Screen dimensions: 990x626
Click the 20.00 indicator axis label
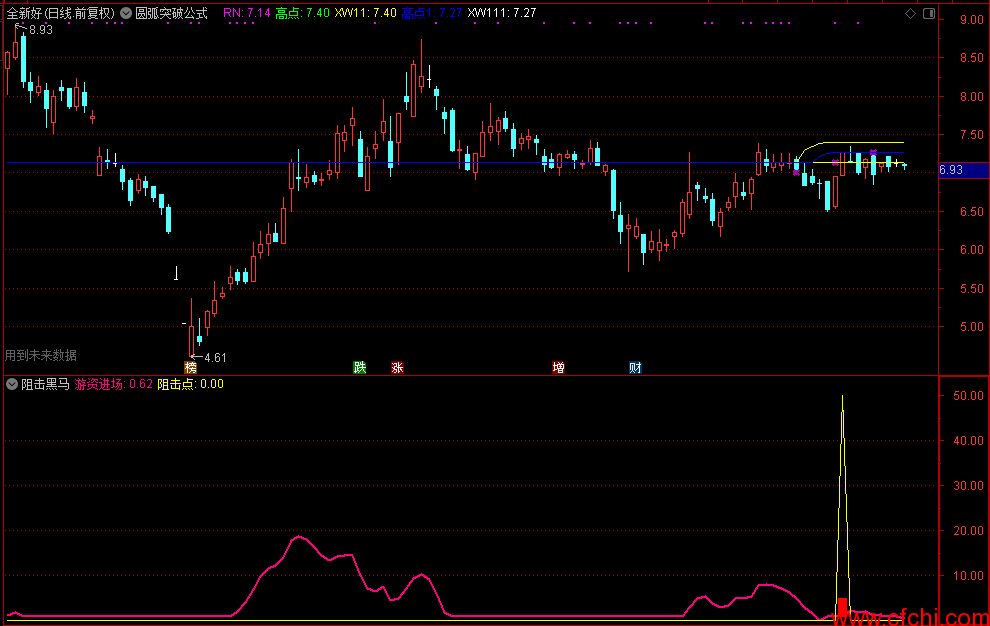pyautogui.click(x=969, y=531)
